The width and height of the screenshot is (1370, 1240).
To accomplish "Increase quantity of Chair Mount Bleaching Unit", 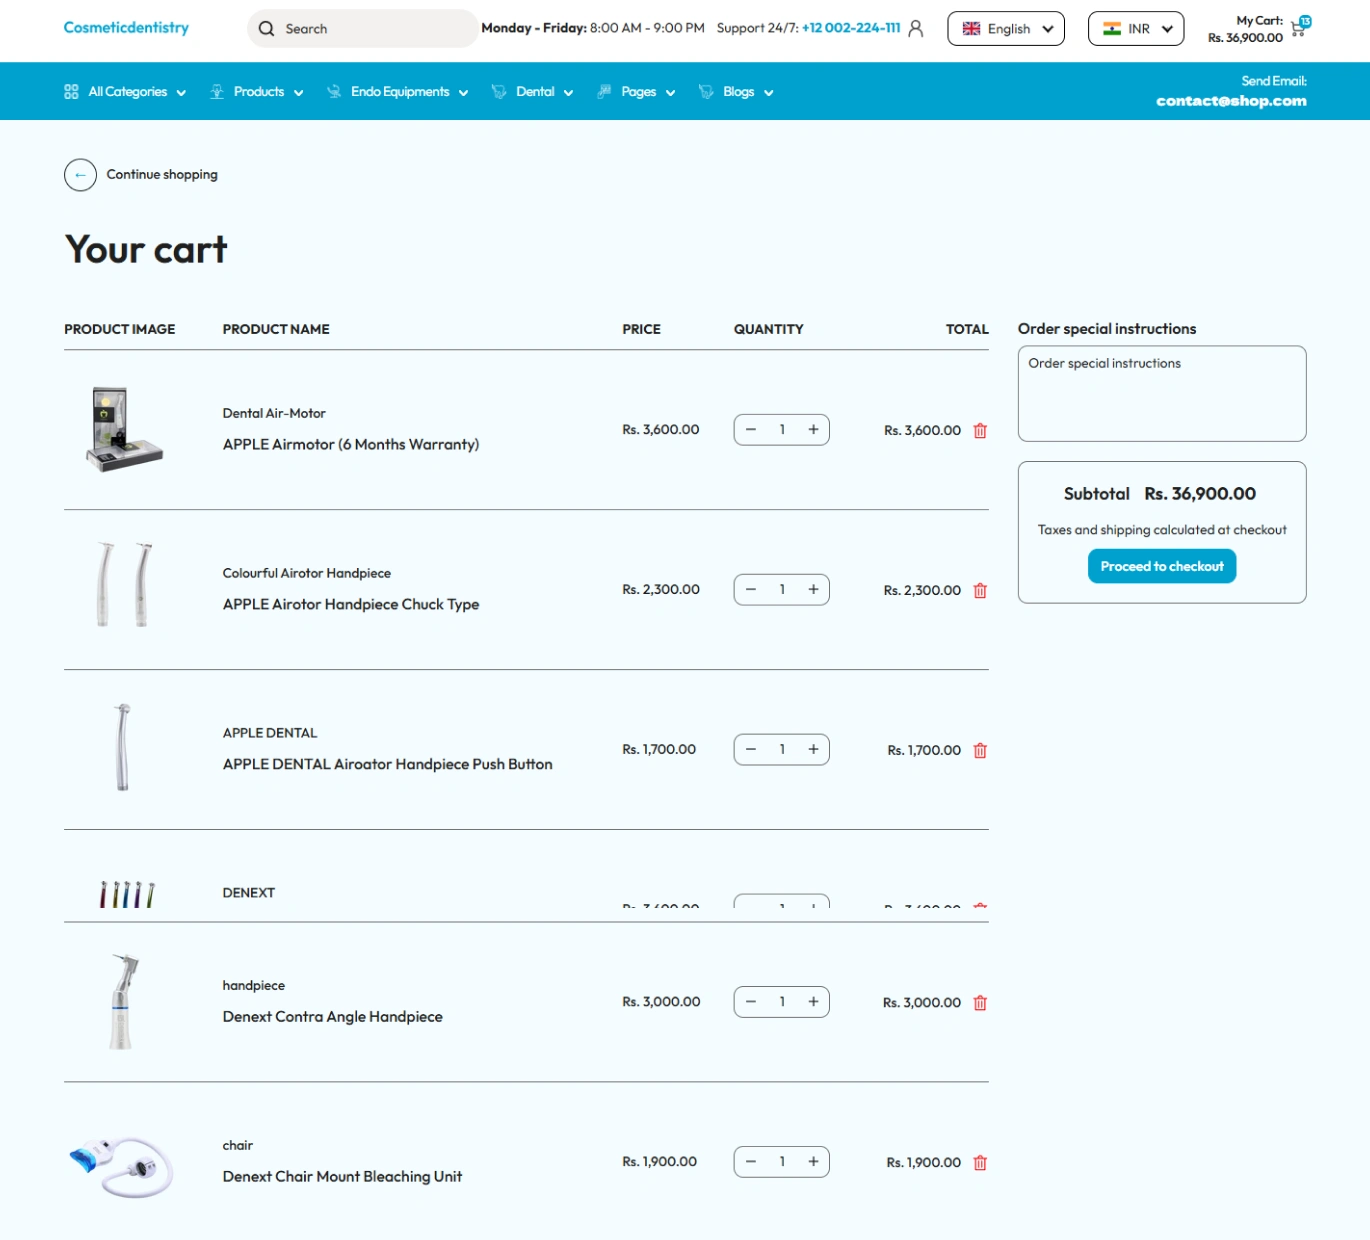I will (x=814, y=1162).
